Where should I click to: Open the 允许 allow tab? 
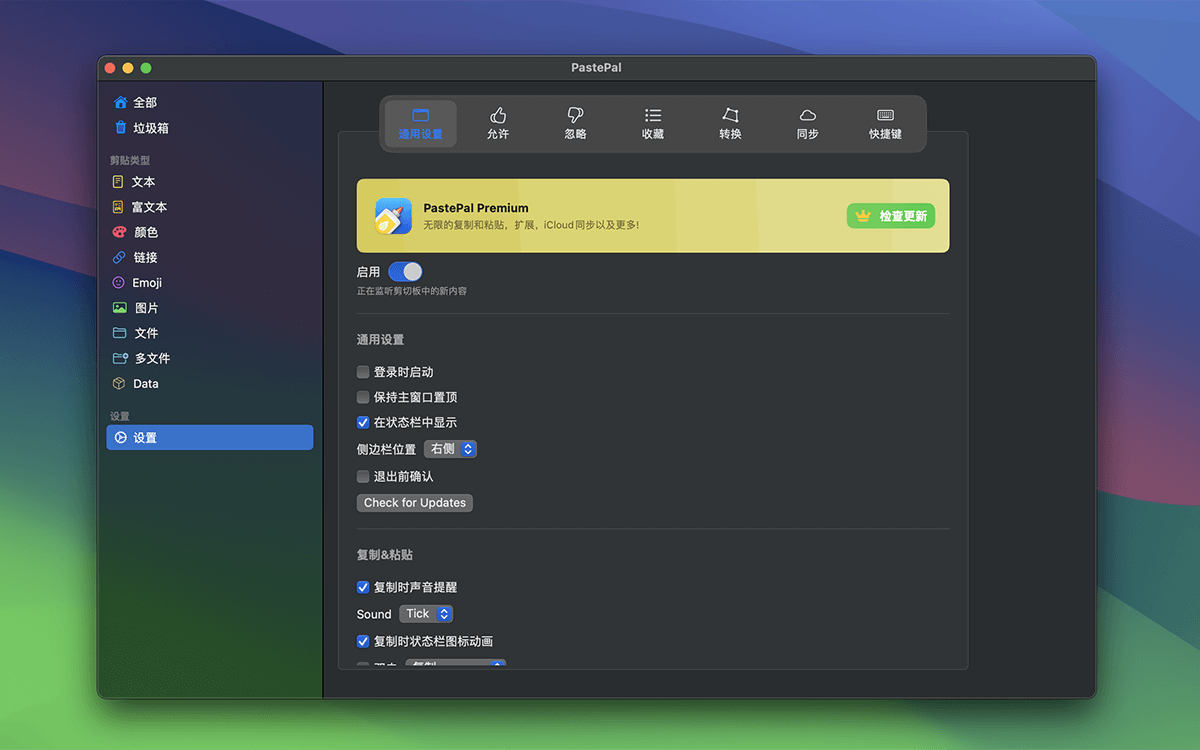[498, 124]
